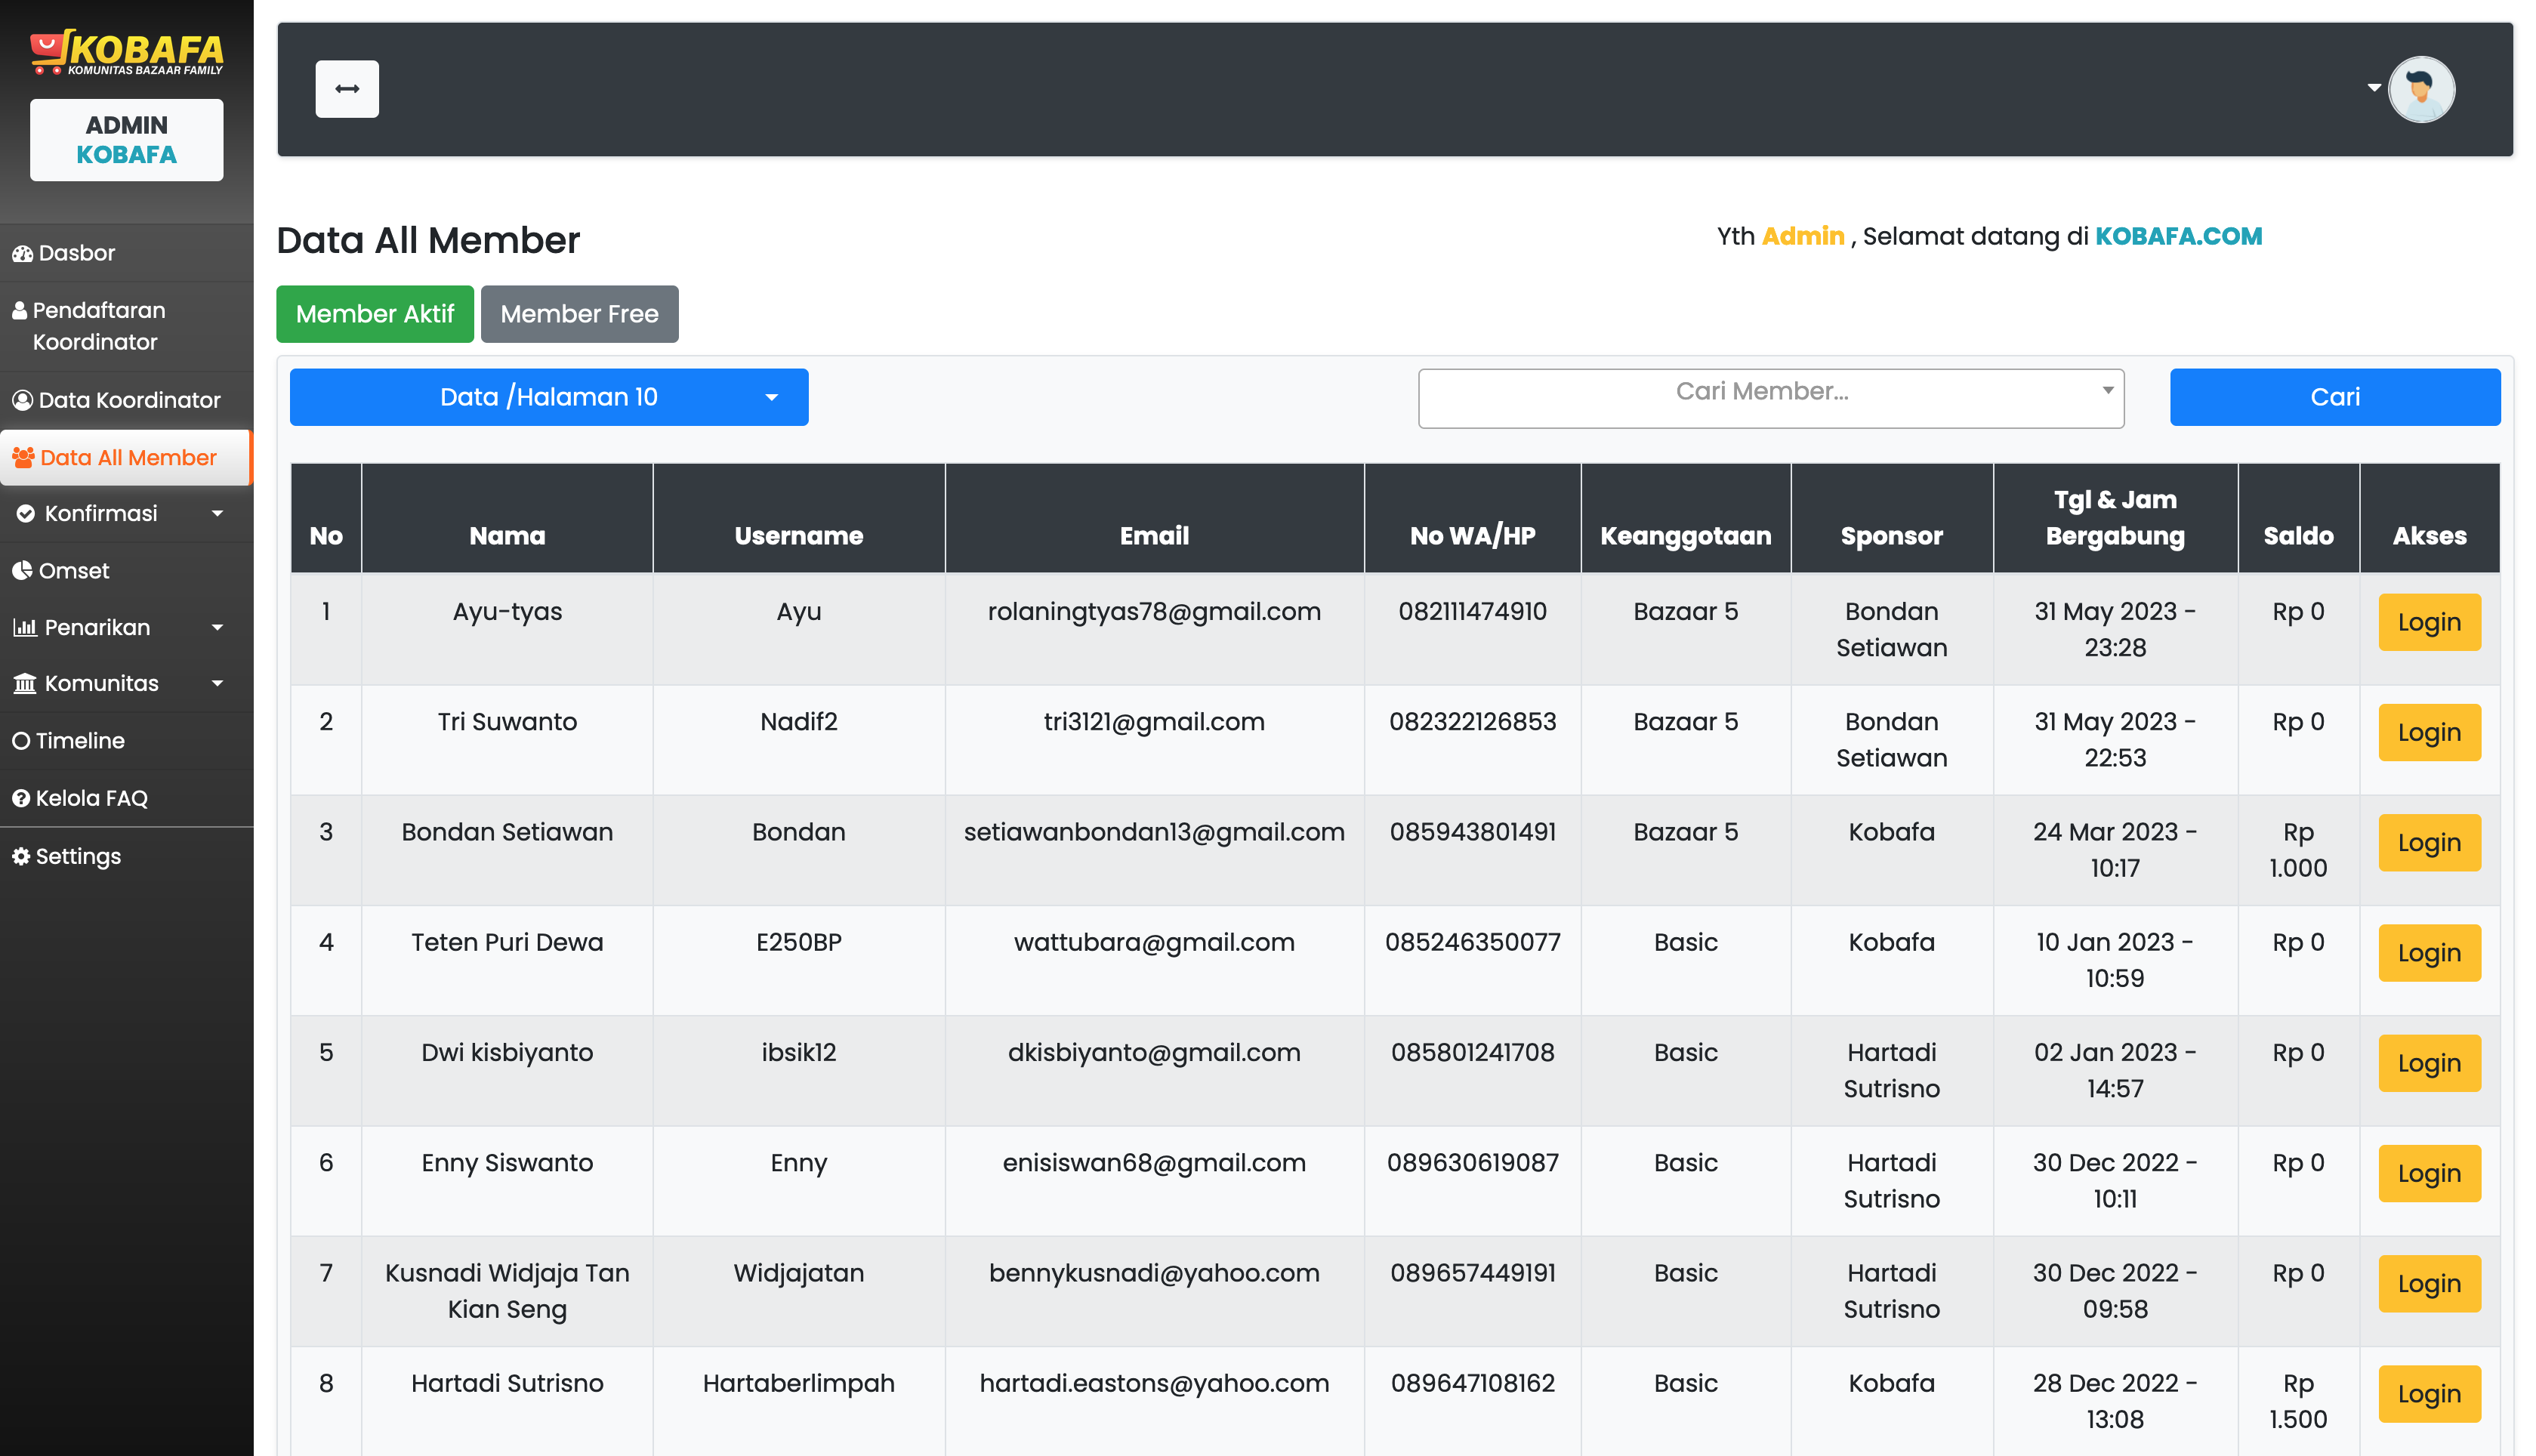2536x1456 pixels.
Task: Select email dkisbiyanto@gmail.com
Action: [1154, 1053]
